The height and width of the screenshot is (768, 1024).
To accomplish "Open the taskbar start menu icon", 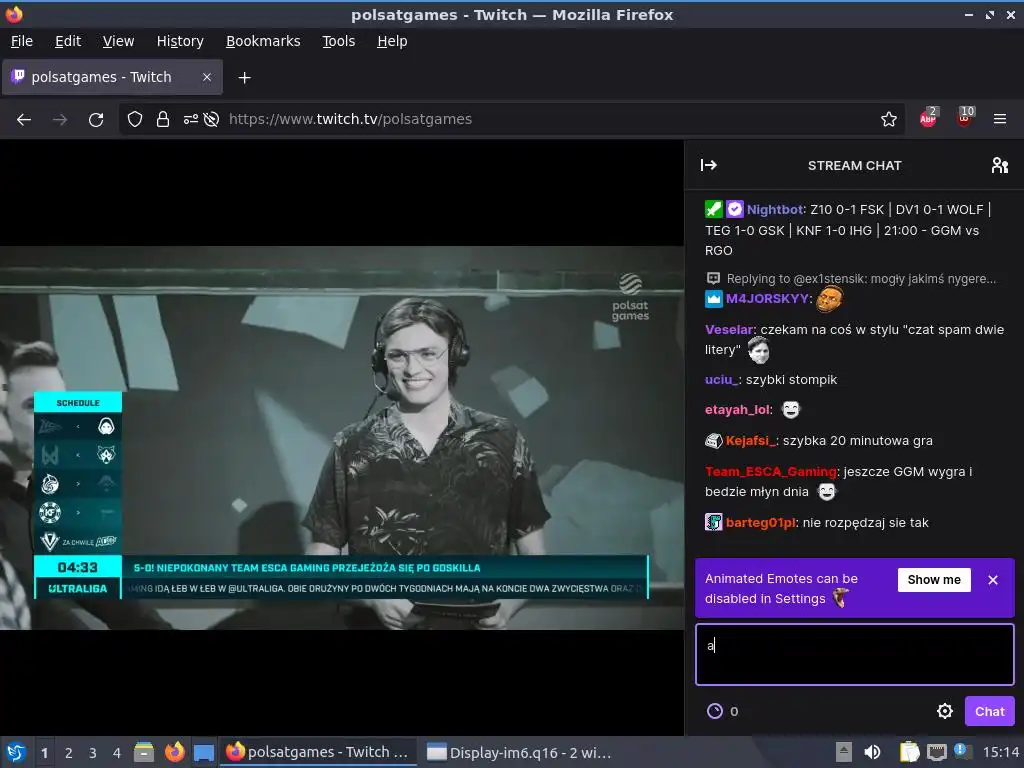I will (16, 752).
